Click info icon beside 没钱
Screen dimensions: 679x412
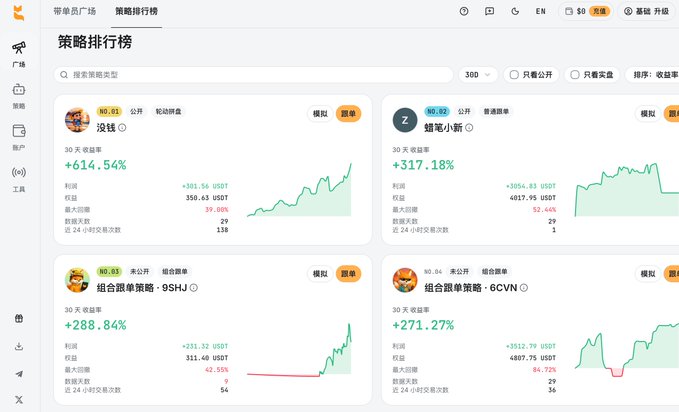[122, 128]
